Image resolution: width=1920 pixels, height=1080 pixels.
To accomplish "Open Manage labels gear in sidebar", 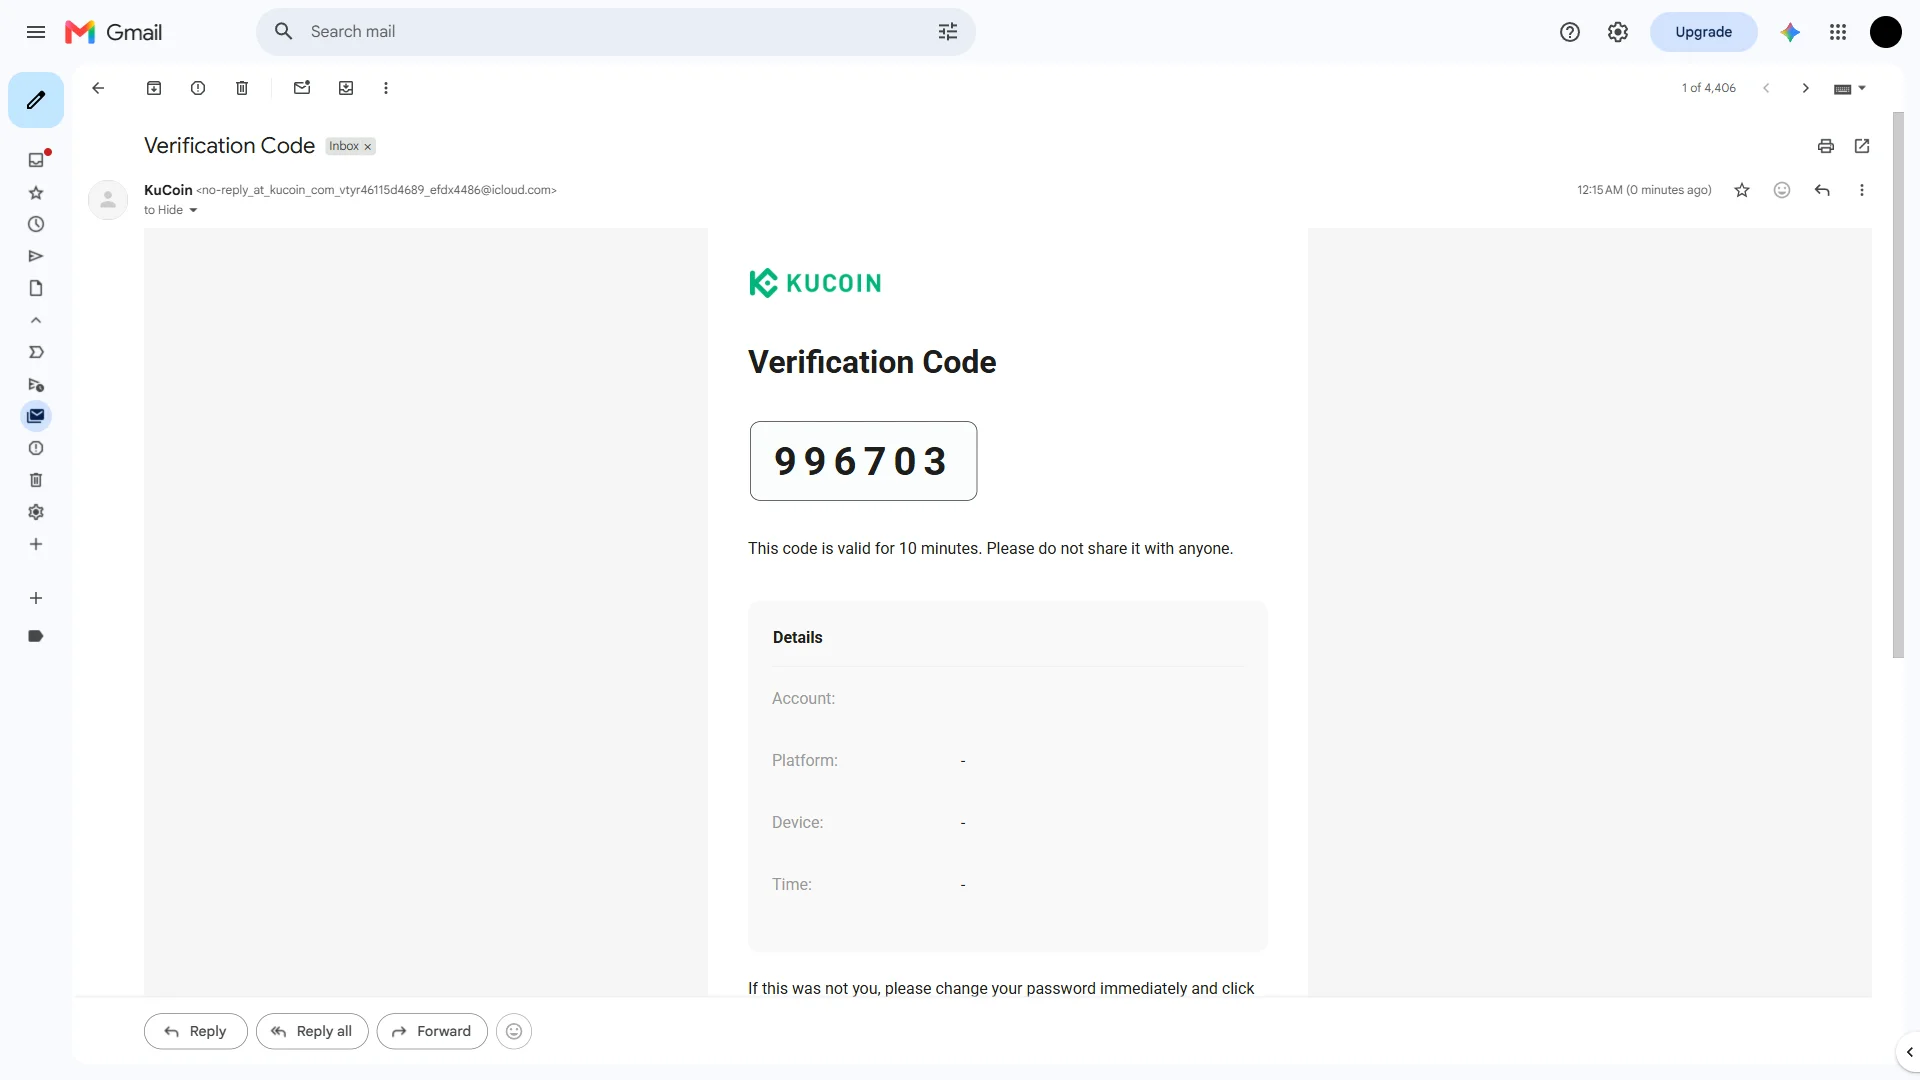I will (36, 512).
